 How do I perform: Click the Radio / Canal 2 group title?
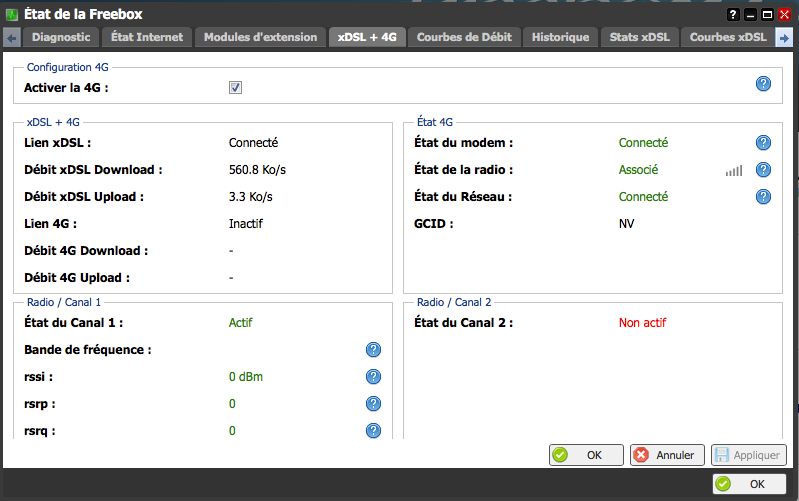[x=454, y=302]
